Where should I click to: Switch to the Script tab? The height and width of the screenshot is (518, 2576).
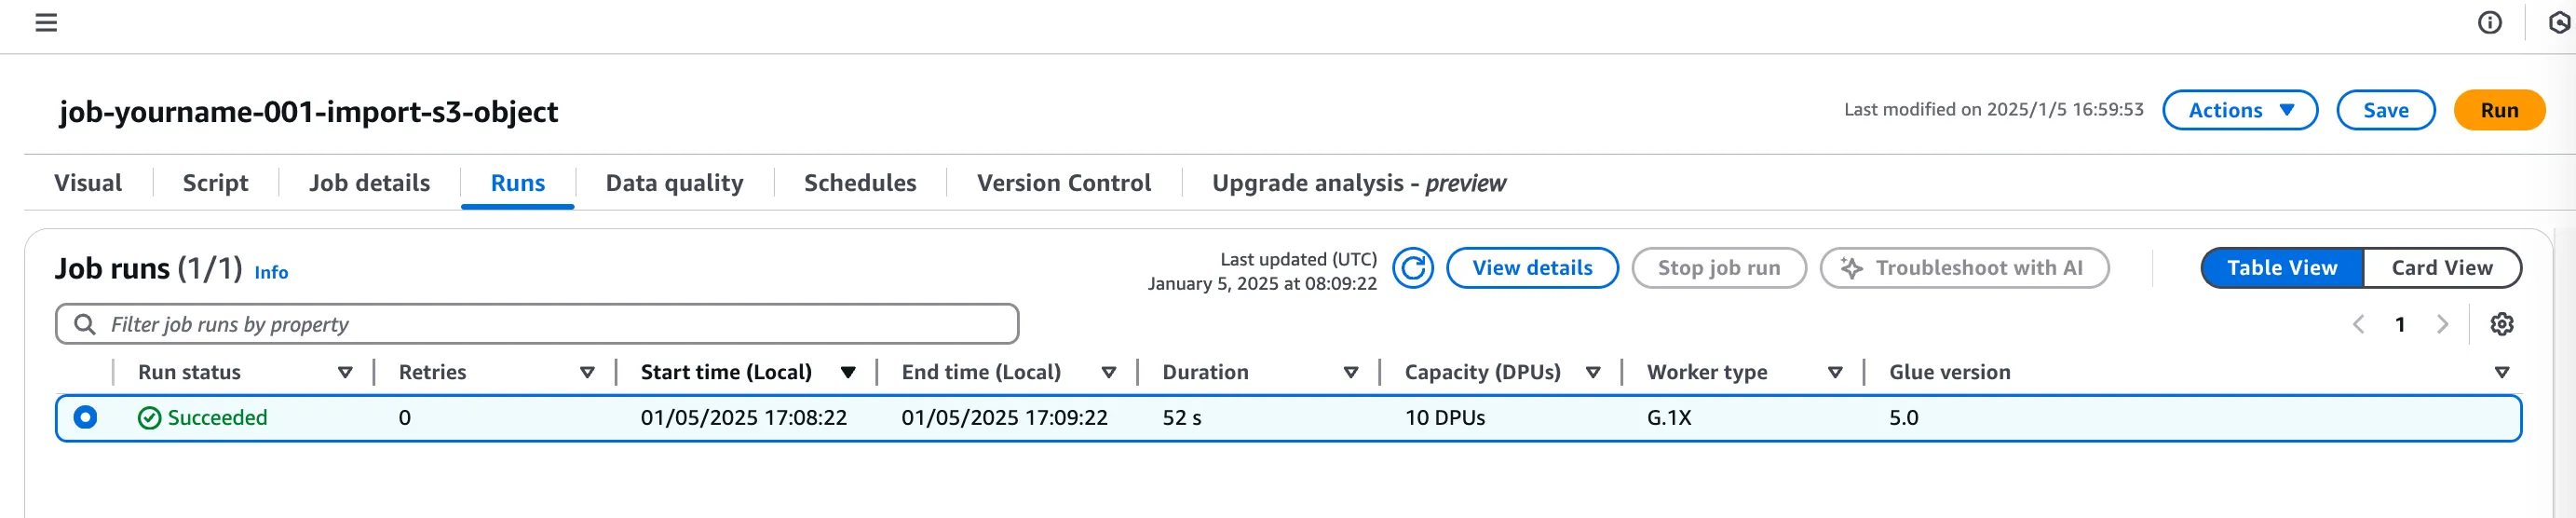pos(215,183)
